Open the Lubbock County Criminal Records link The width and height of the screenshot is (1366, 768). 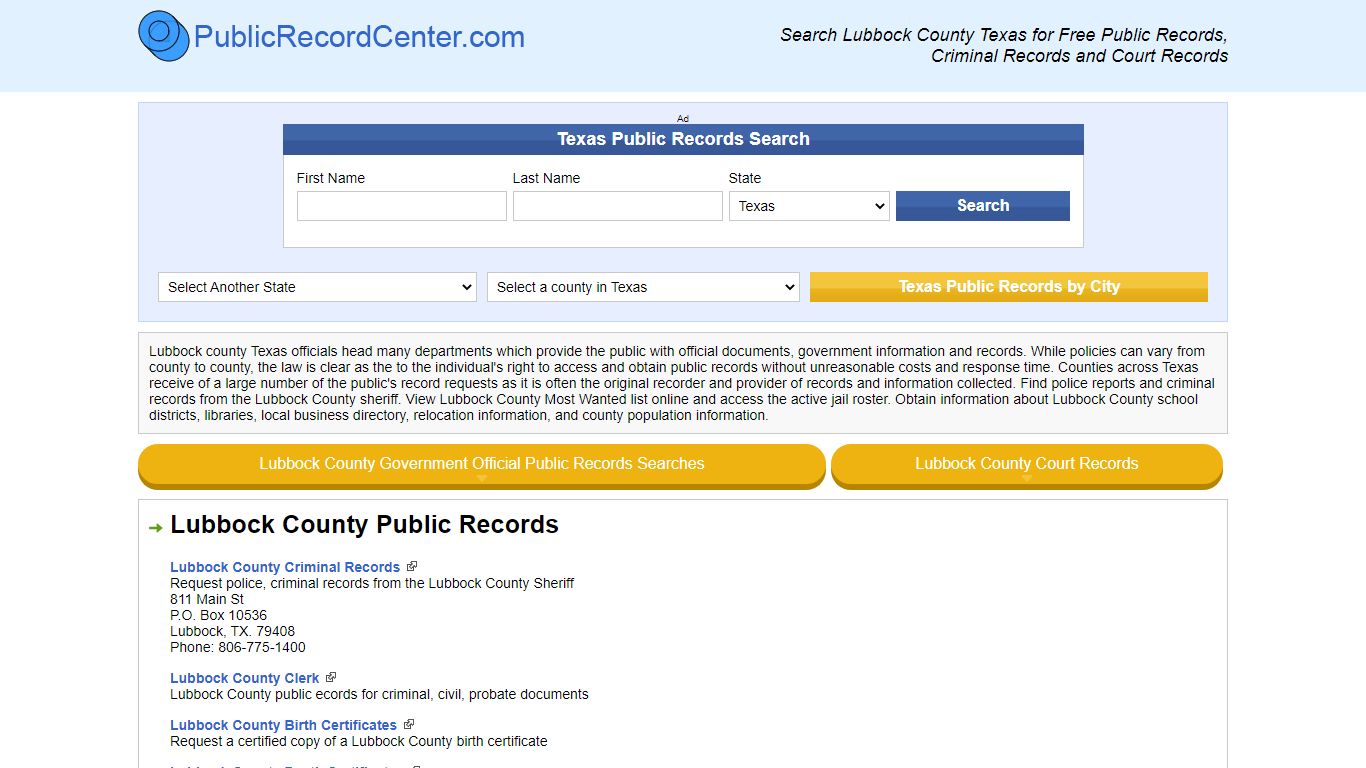[x=285, y=567]
